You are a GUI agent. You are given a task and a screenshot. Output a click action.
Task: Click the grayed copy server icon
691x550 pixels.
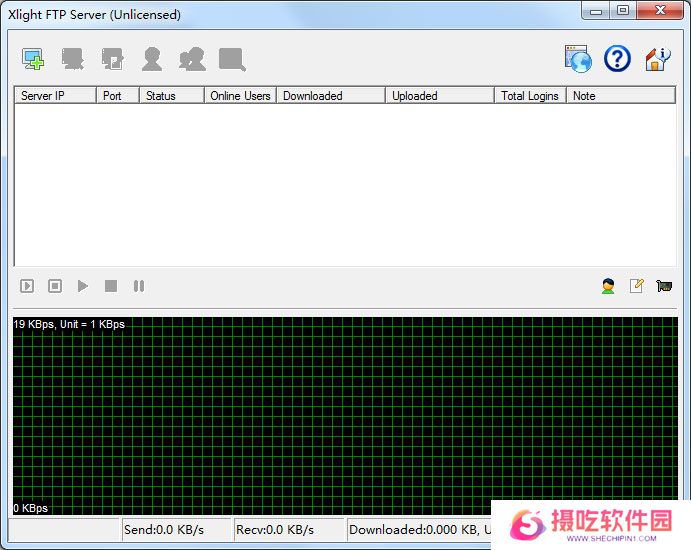pos(112,59)
